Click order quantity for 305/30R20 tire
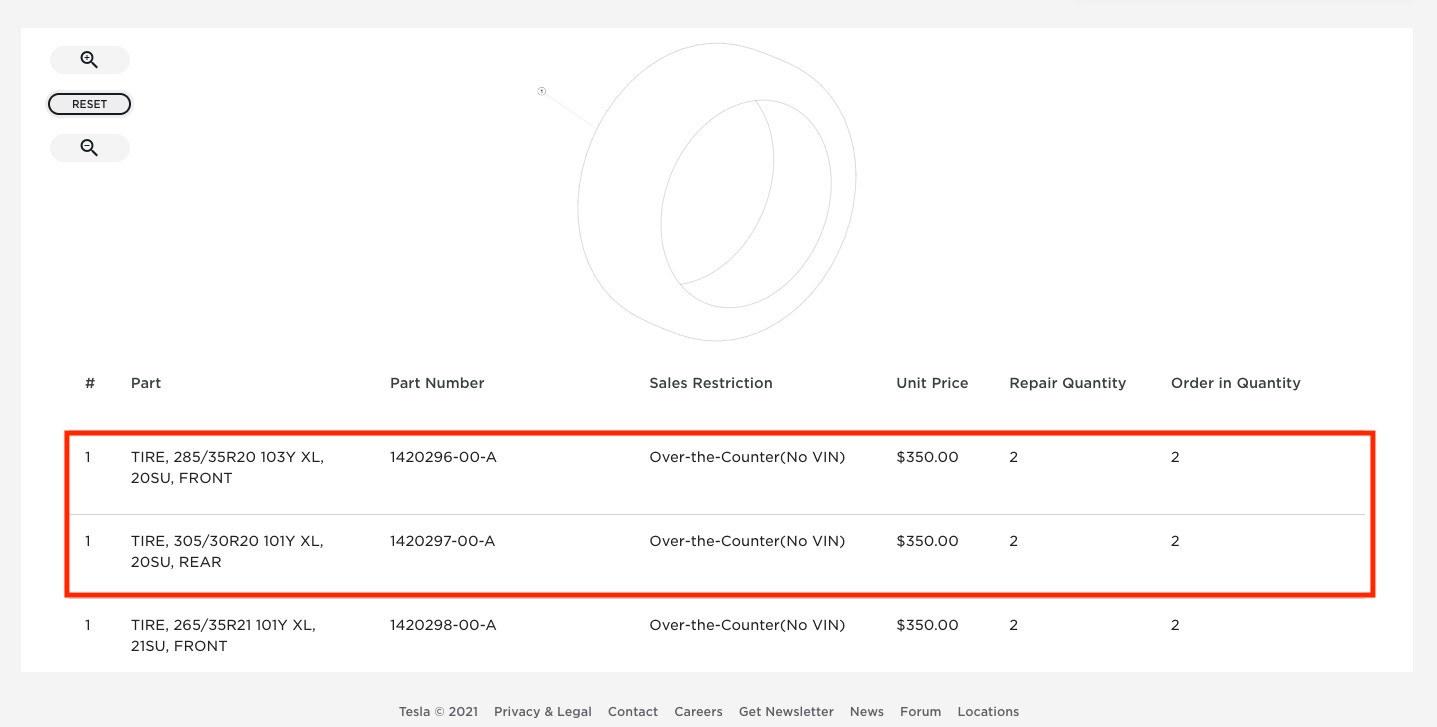Viewport: 1437px width, 727px height. pyautogui.click(x=1175, y=541)
